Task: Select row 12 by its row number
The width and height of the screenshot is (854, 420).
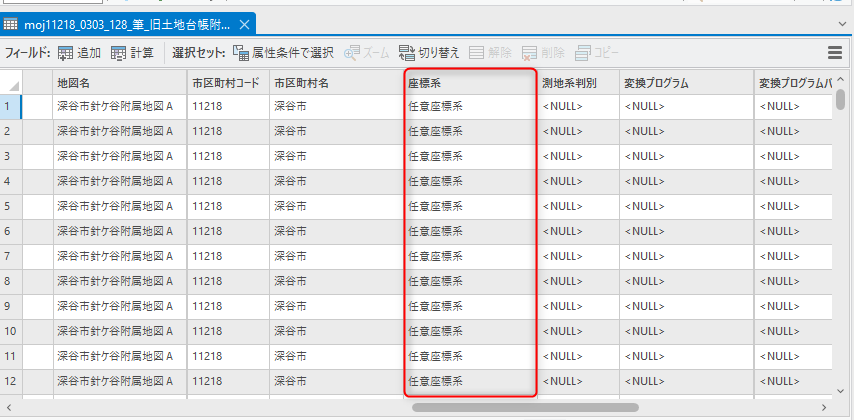Action: [11, 381]
